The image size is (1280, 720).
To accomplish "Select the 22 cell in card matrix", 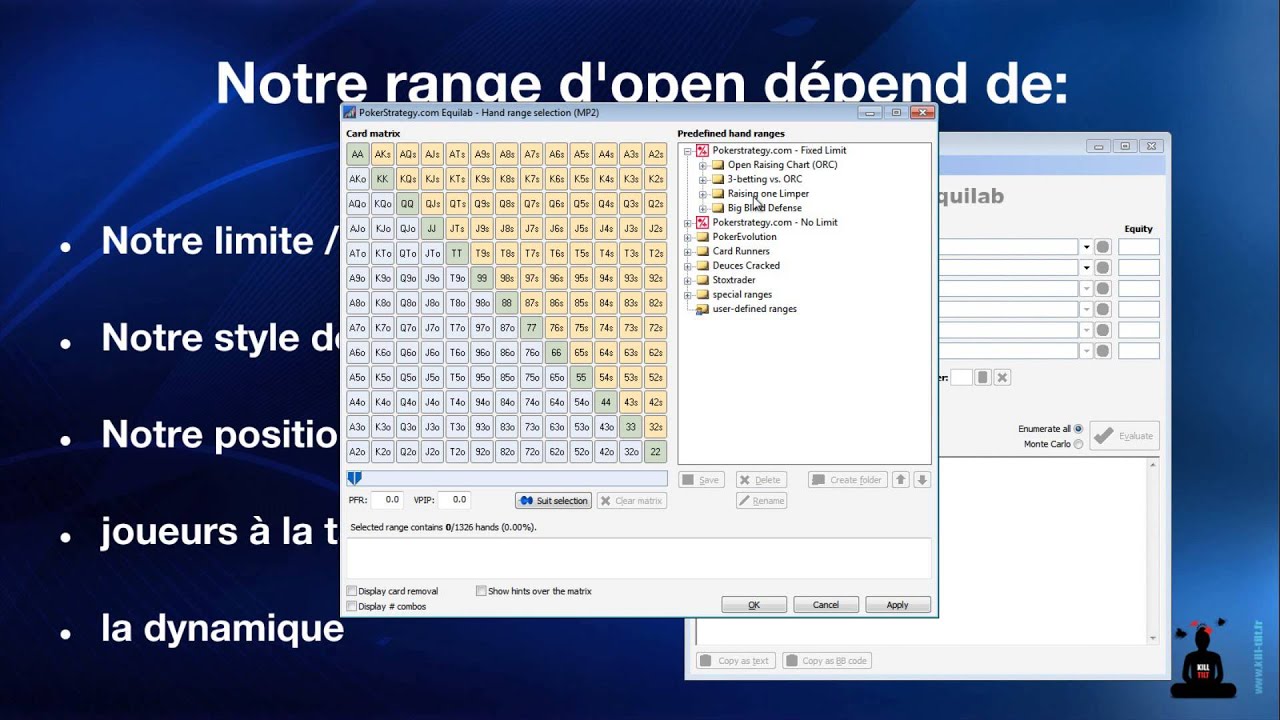I will (x=655, y=452).
